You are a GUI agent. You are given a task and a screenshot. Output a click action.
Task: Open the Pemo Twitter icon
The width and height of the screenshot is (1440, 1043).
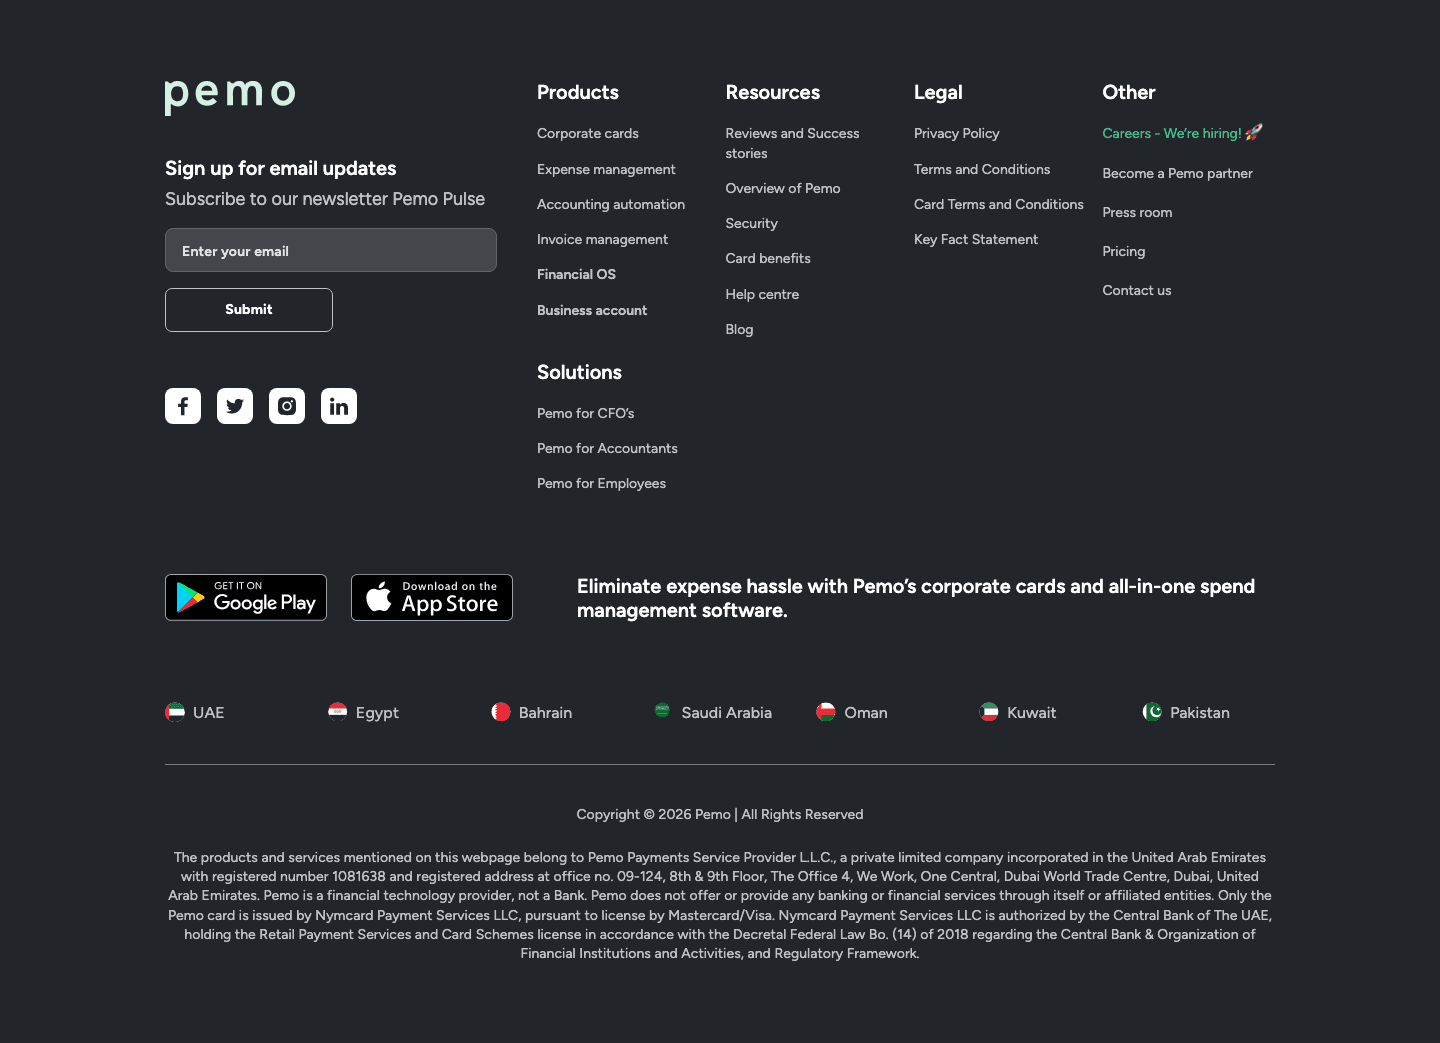coord(235,406)
